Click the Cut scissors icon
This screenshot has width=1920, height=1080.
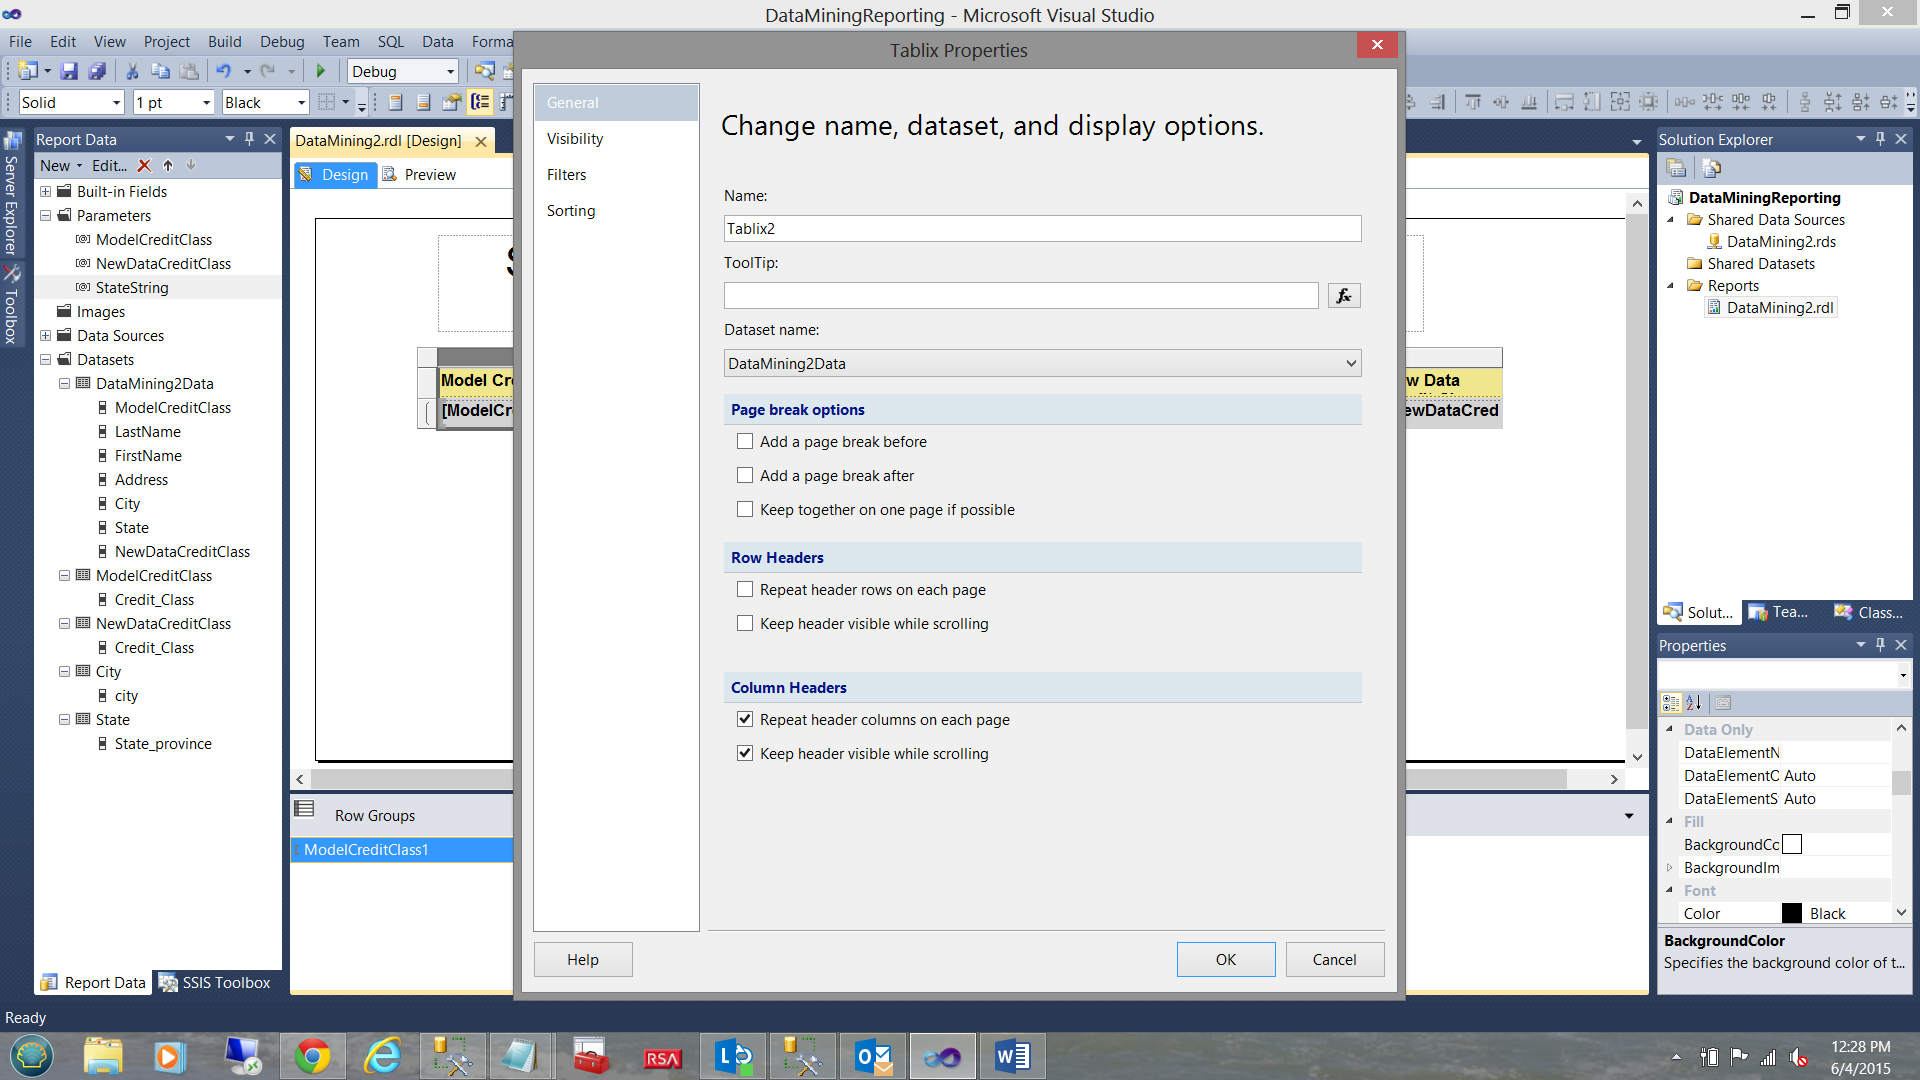(132, 71)
